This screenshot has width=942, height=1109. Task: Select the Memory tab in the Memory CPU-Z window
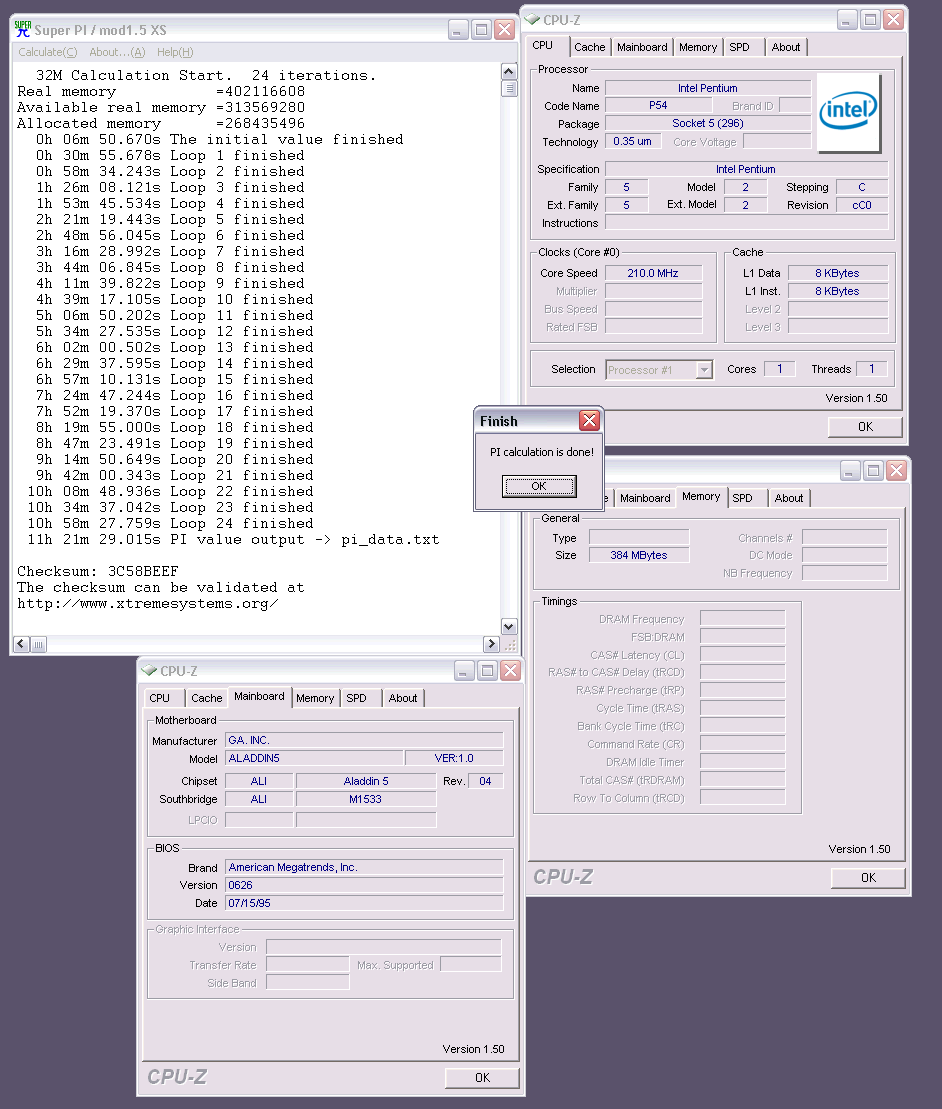(x=701, y=497)
